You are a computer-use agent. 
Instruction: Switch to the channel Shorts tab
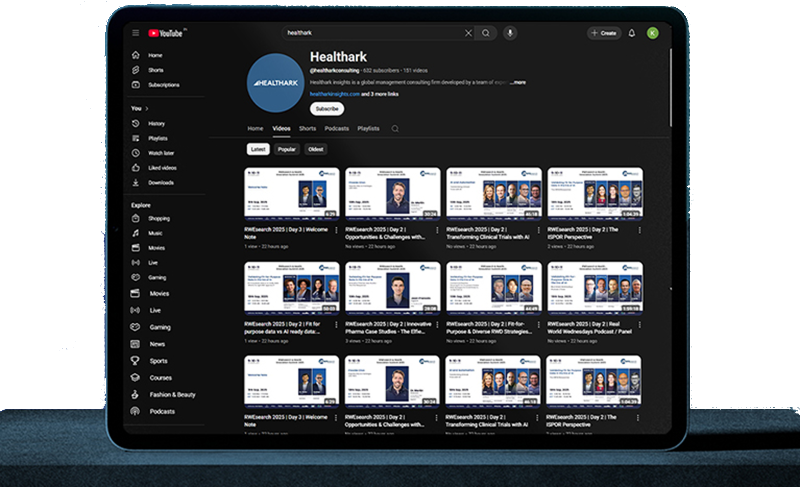pyautogui.click(x=308, y=129)
